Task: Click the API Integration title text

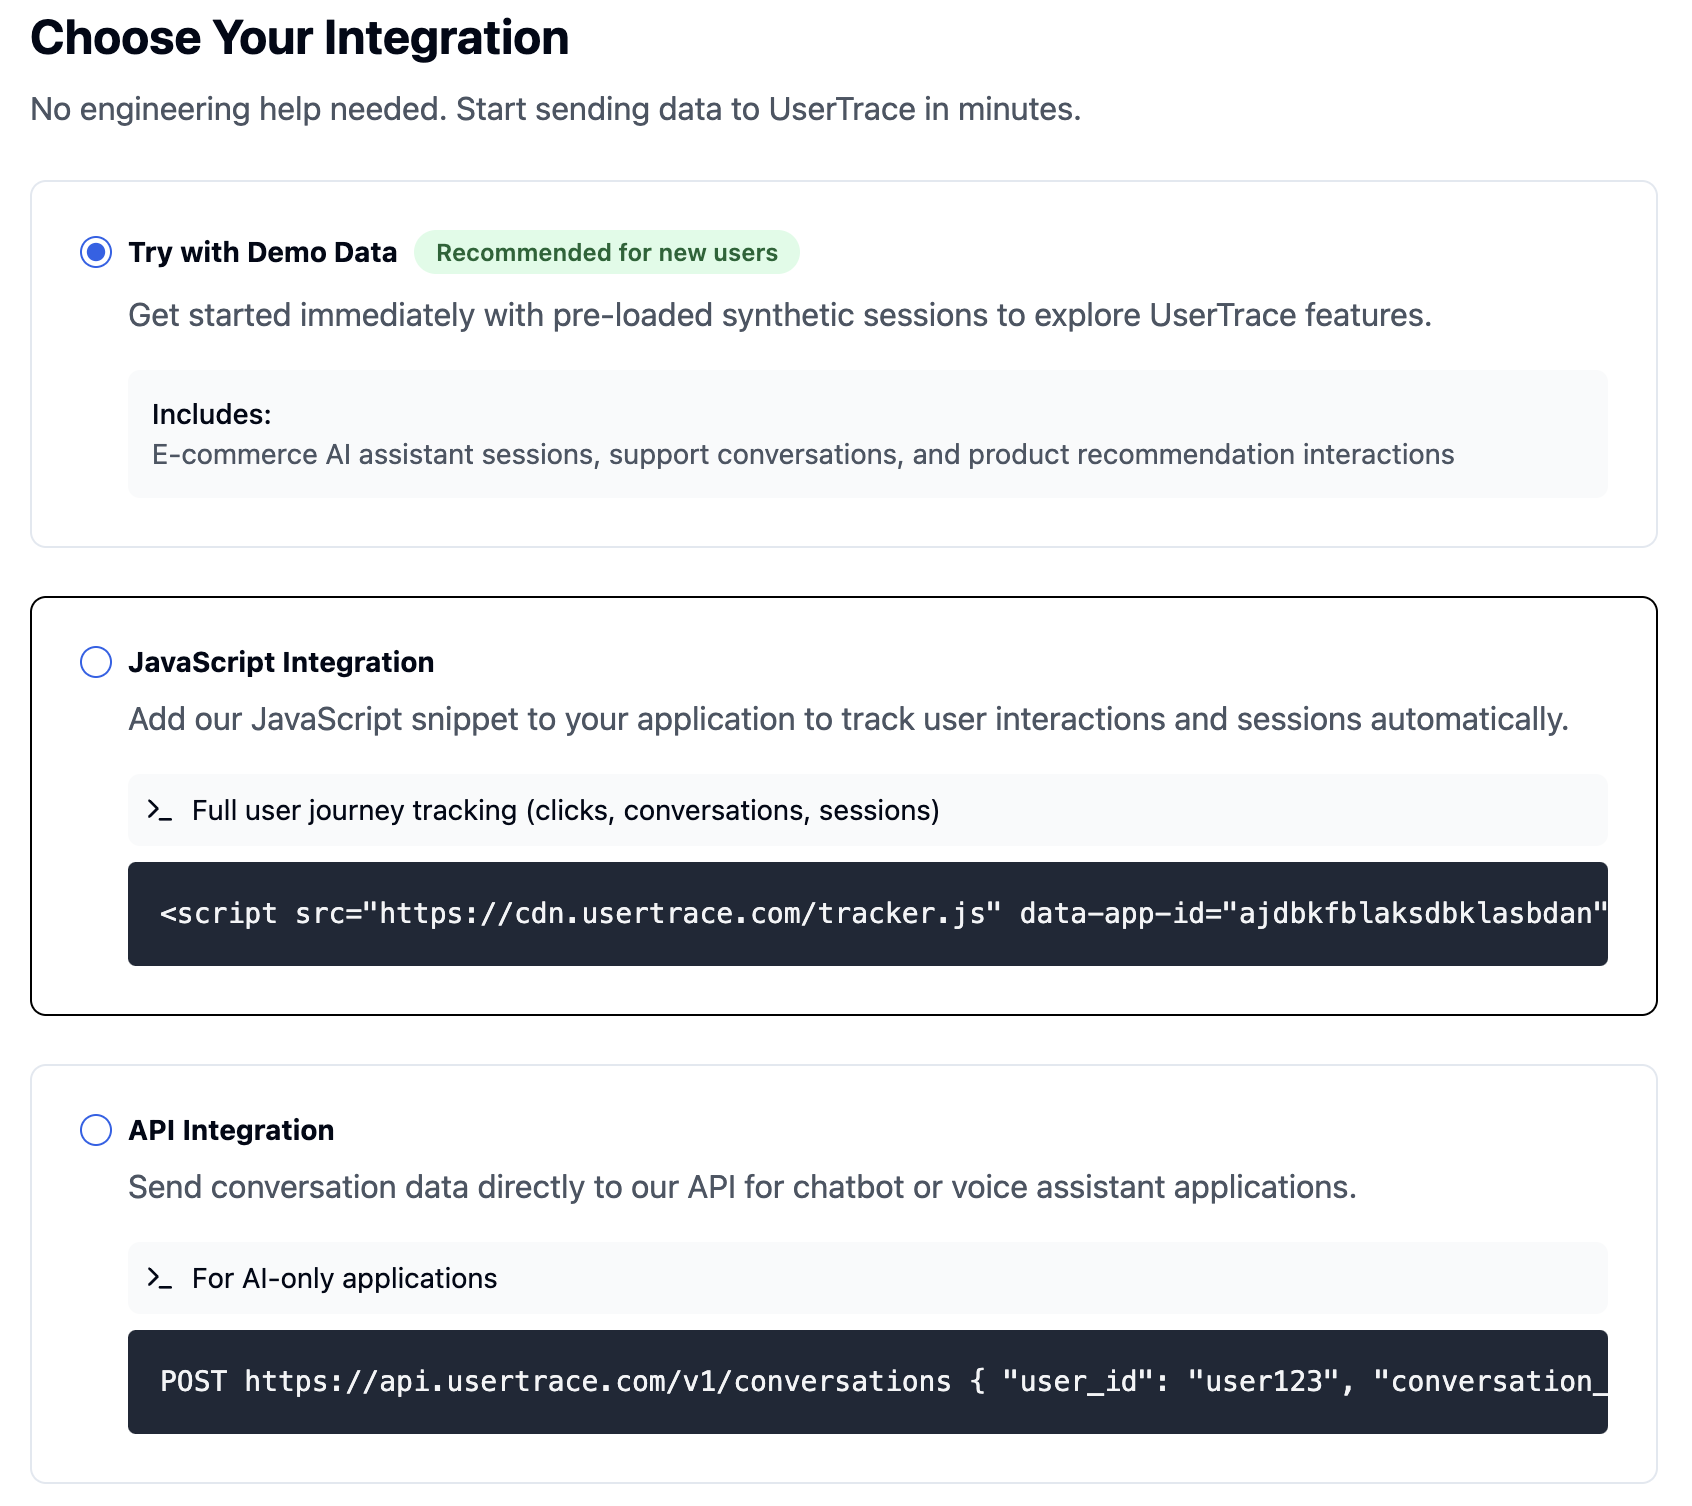Action: click(231, 1130)
